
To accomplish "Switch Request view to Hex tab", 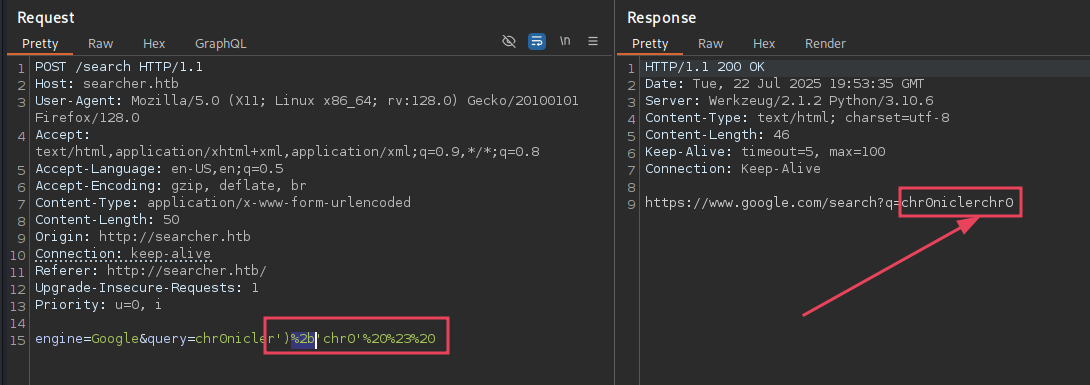I will coord(154,44).
